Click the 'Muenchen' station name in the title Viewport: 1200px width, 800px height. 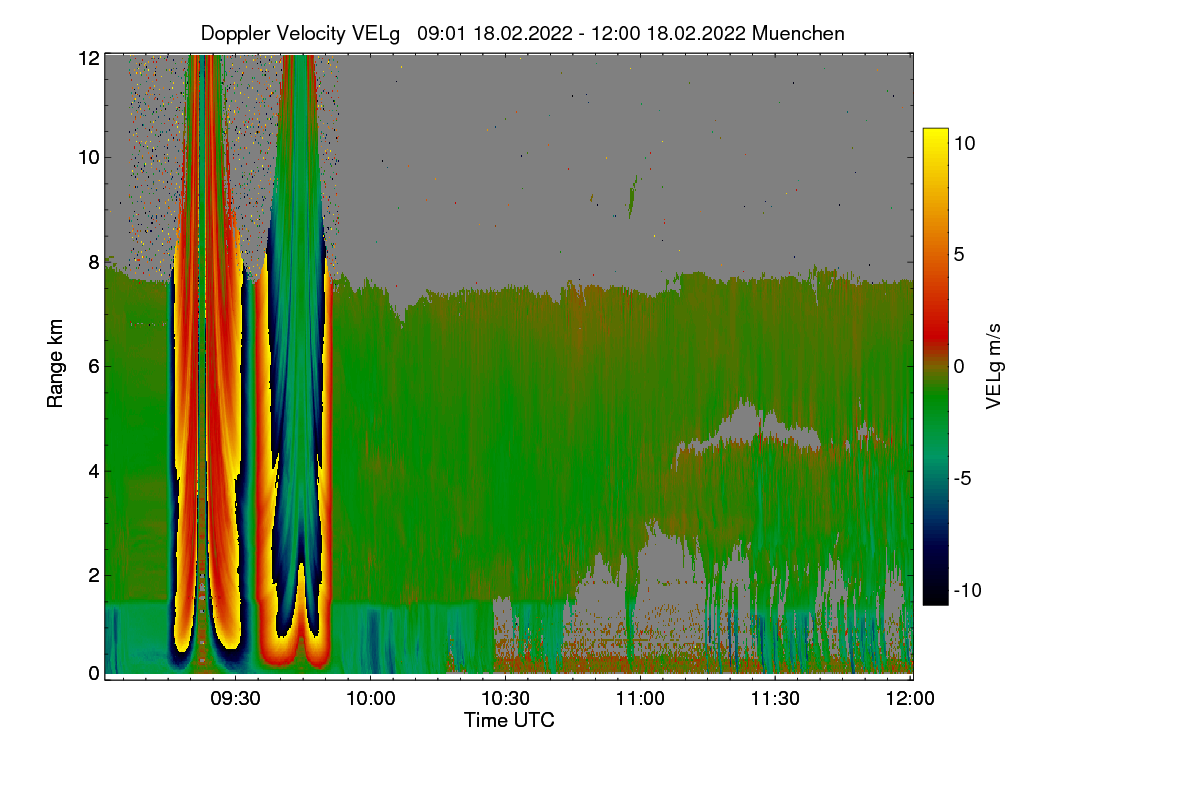tap(798, 33)
